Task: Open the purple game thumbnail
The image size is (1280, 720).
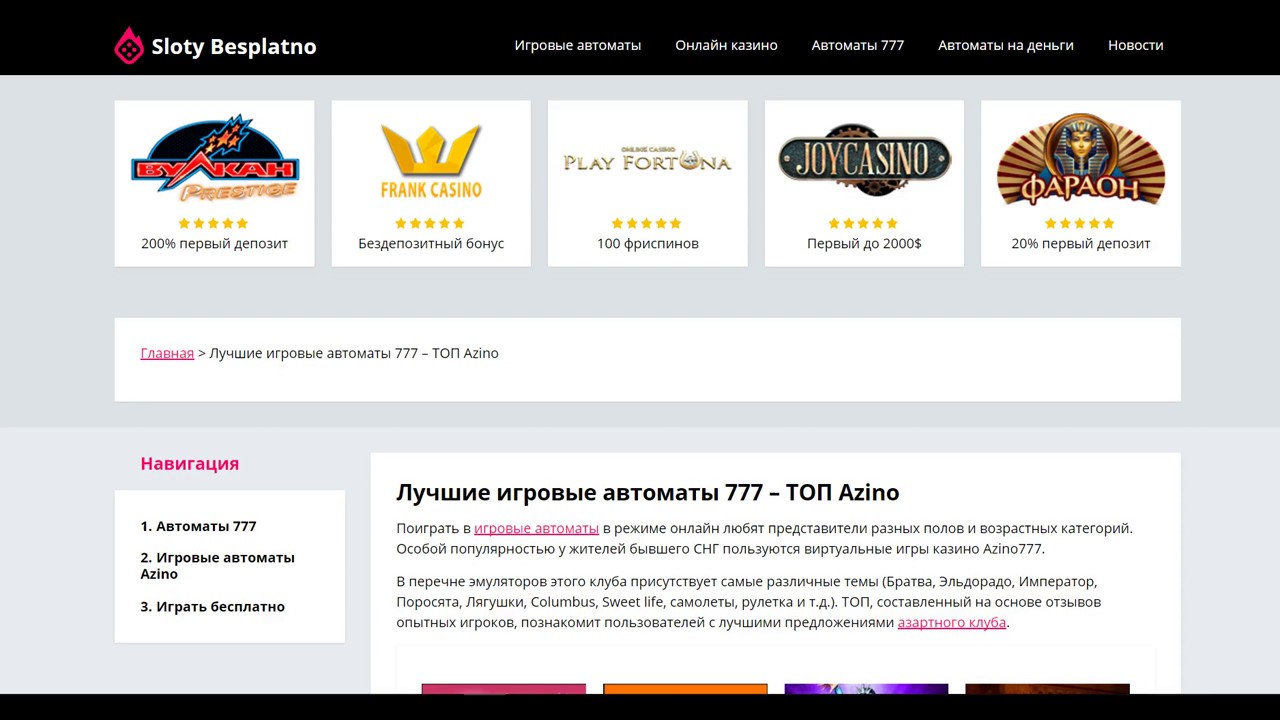Action: tap(866, 689)
